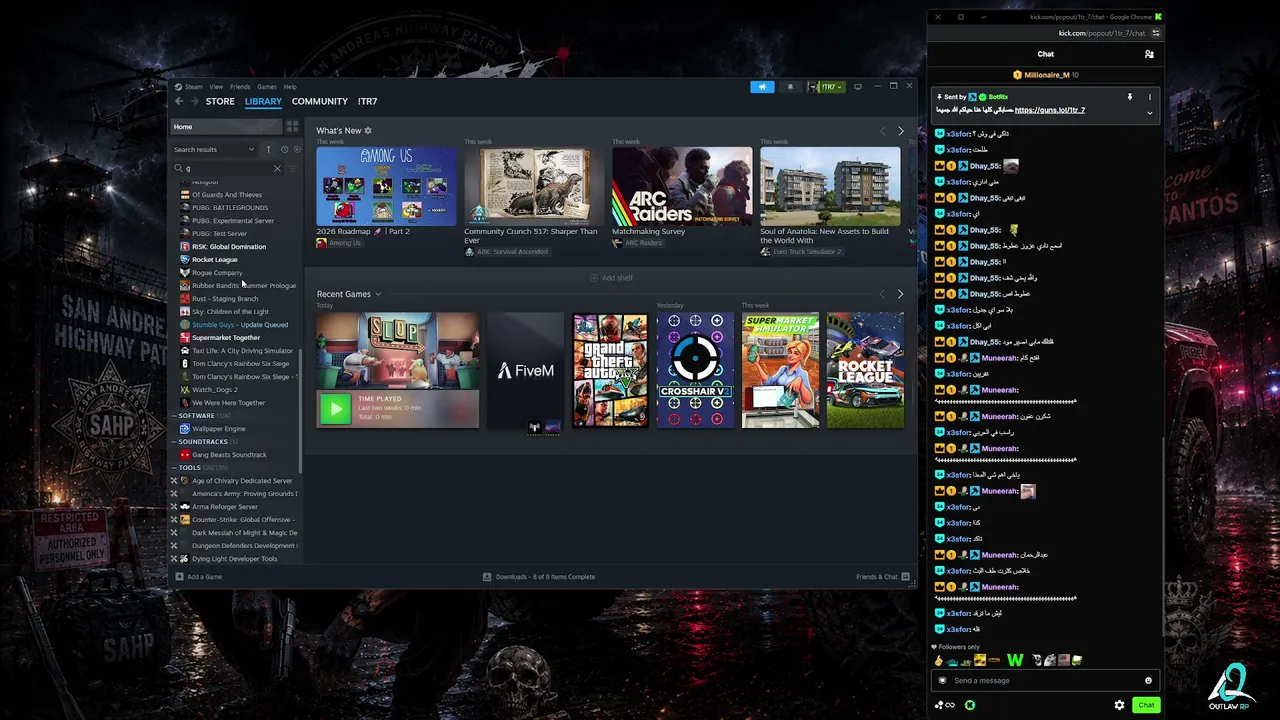Toggle library sort order arrow
The height and width of the screenshot is (720, 1280).
[x=268, y=149]
